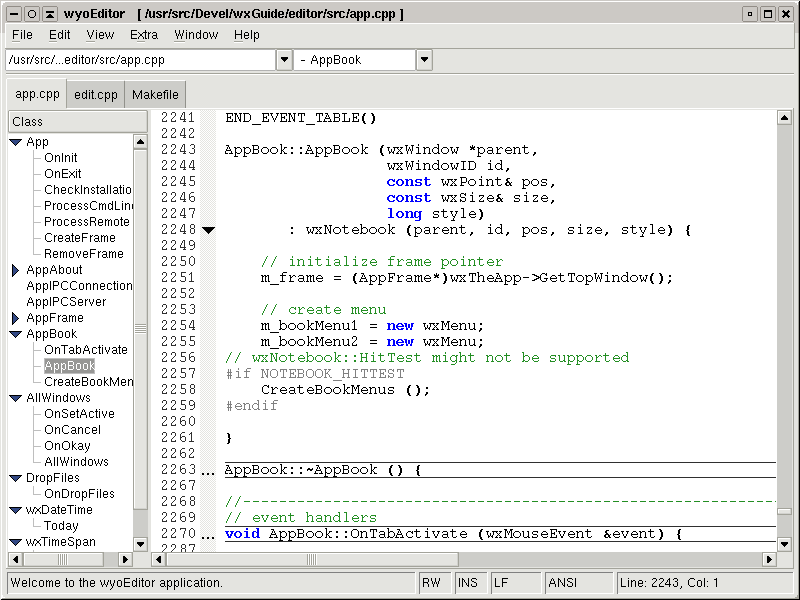
Task: Select OnExit in the class tree
Action: pyautogui.click(x=63, y=173)
